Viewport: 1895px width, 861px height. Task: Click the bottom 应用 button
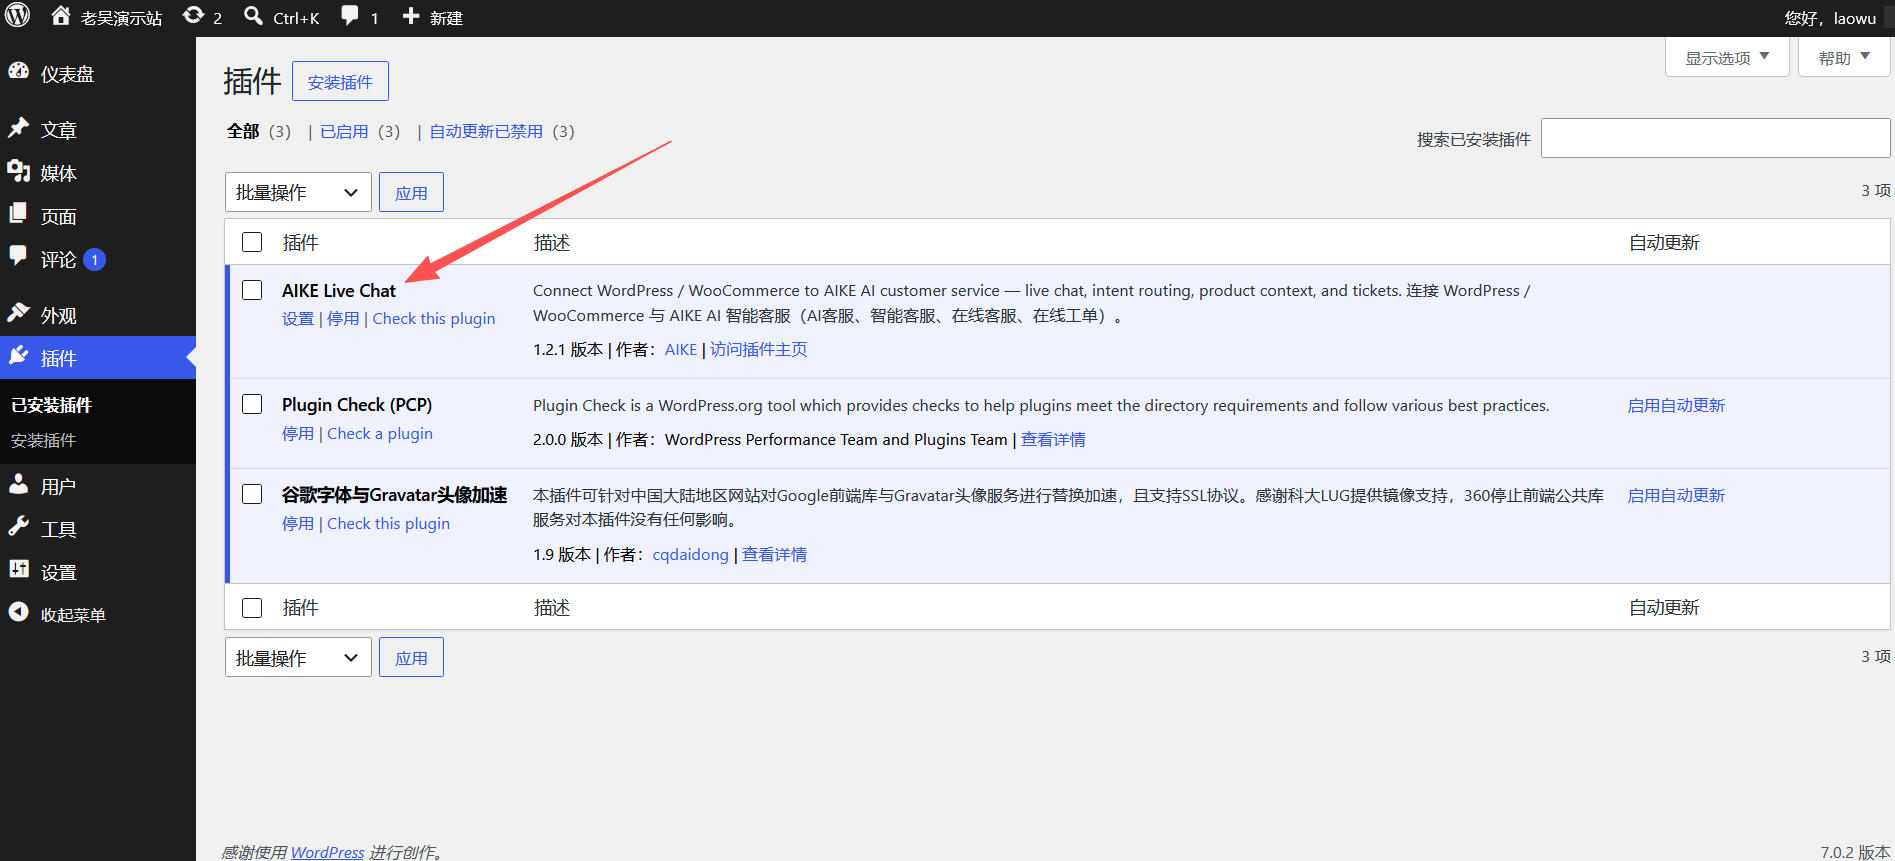point(411,657)
